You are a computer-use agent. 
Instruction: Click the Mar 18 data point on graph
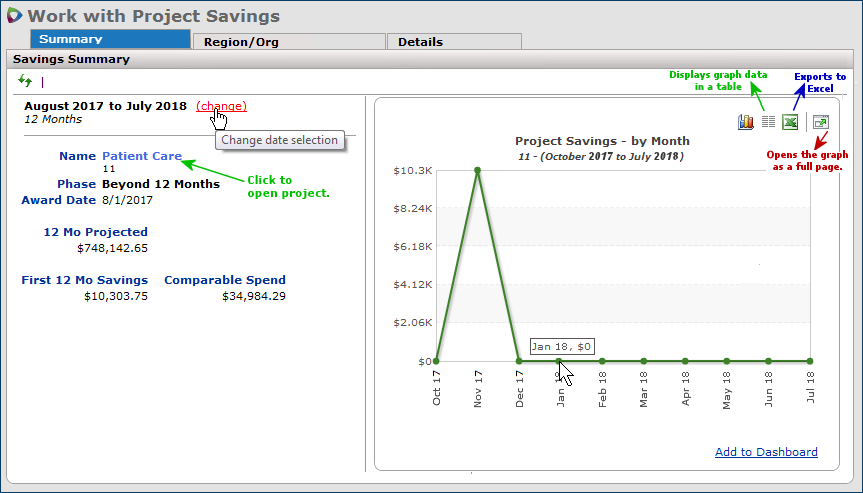tap(643, 361)
